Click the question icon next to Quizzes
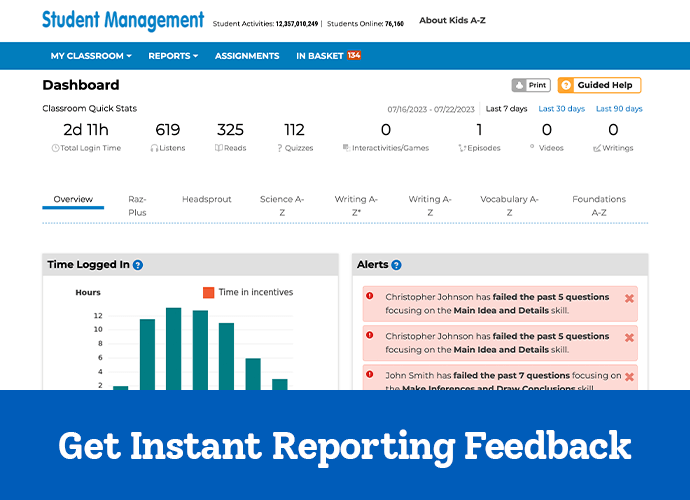This screenshot has height=500, width=690. click(280, 148)
